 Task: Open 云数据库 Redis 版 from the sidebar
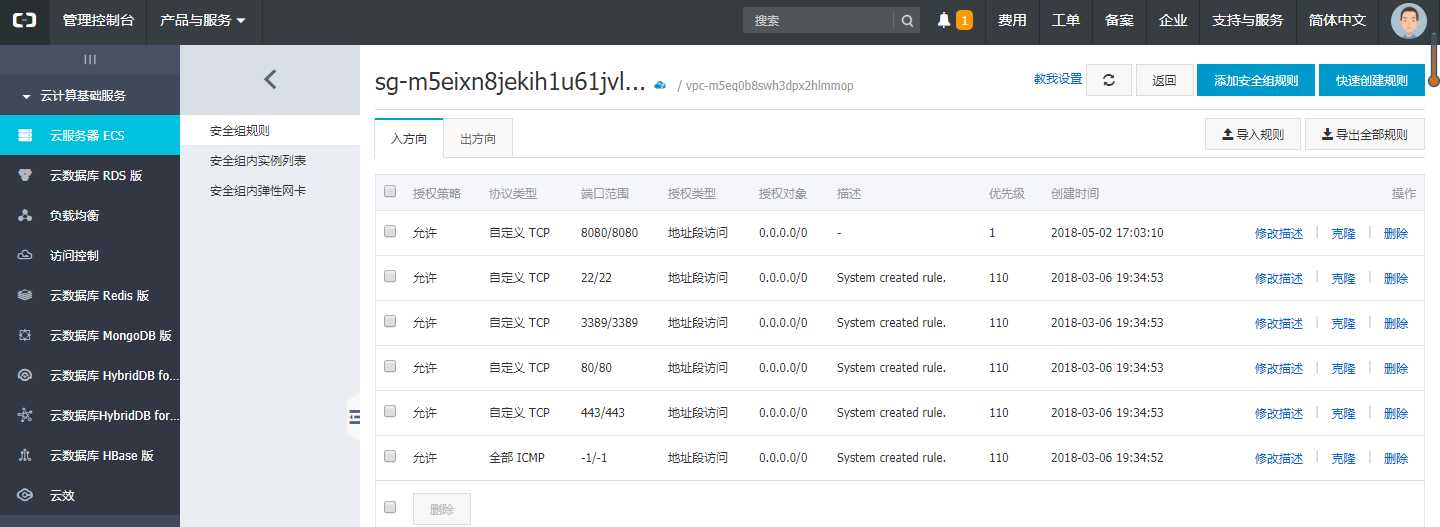tap(99, 295)
